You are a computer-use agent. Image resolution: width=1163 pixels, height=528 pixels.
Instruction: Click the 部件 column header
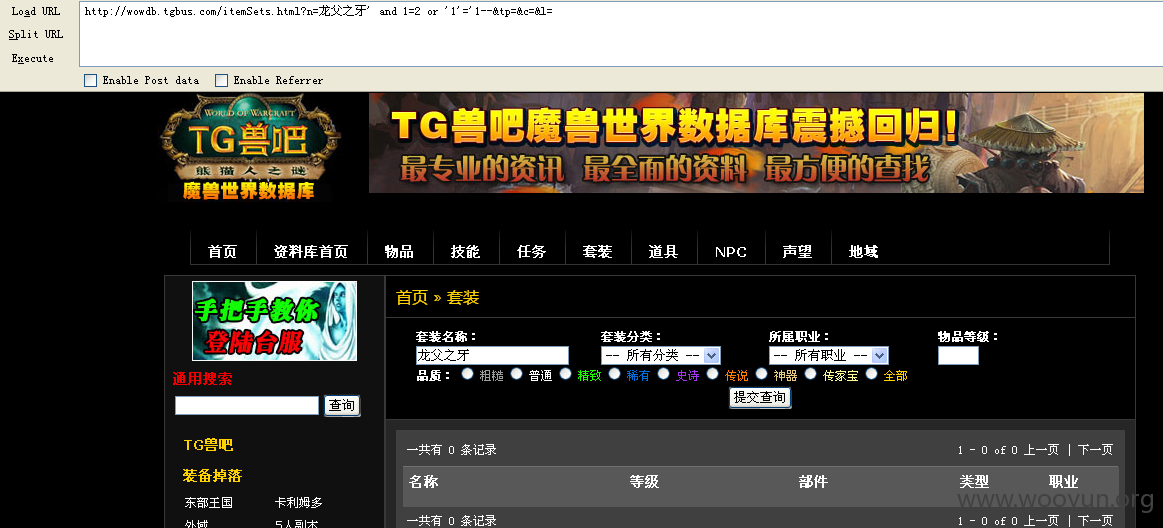click(813, 482)
